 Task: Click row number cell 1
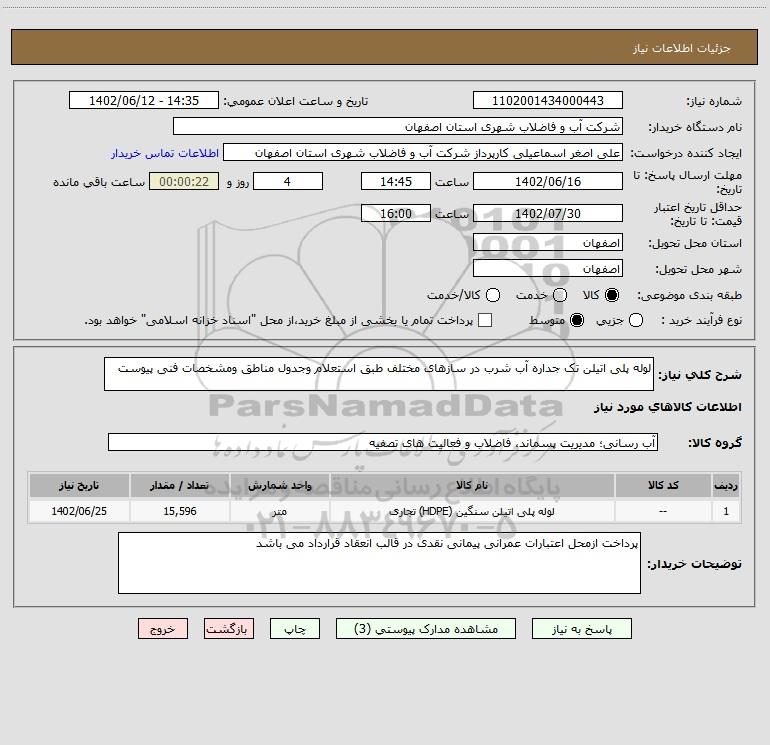[x=726, y=511]
